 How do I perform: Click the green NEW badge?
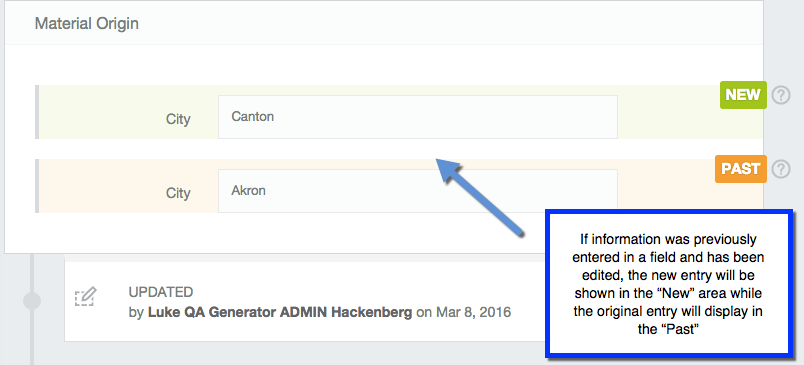coord(743,95)
